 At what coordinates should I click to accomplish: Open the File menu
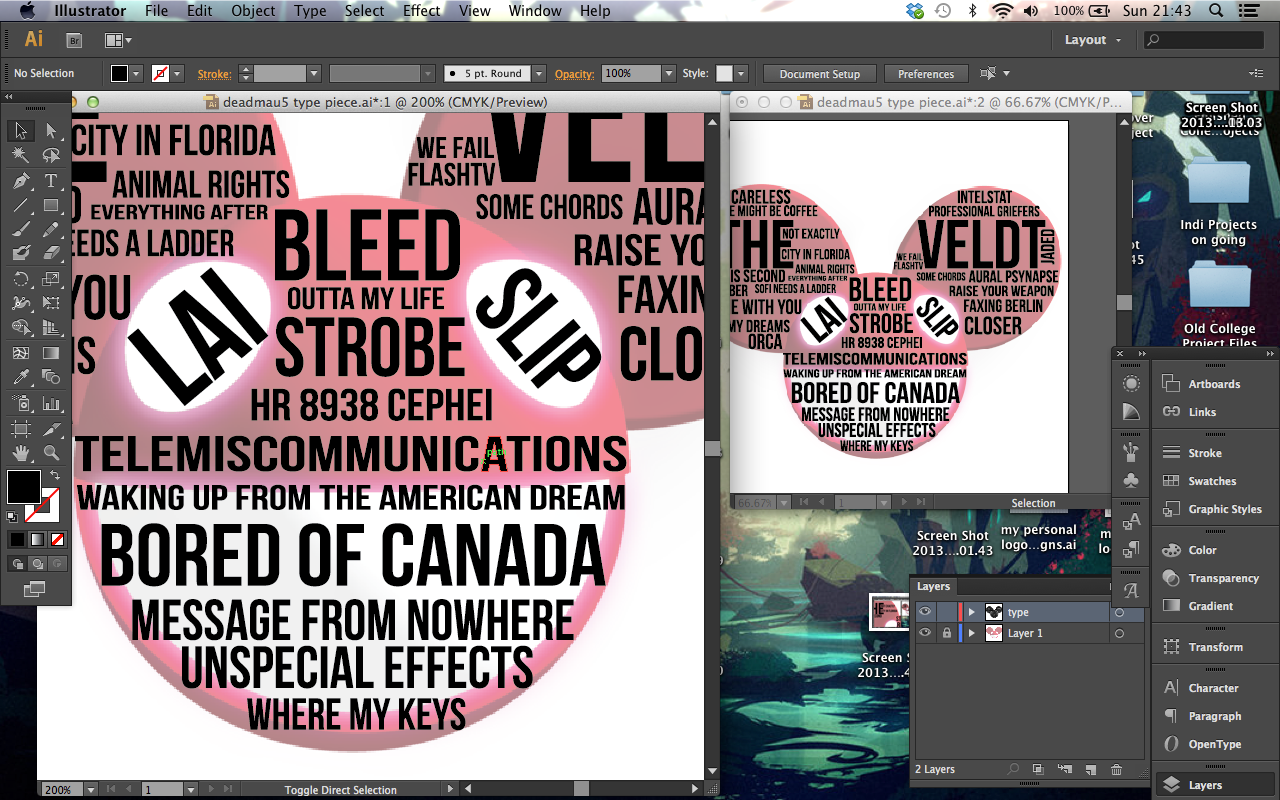[156, 11]
